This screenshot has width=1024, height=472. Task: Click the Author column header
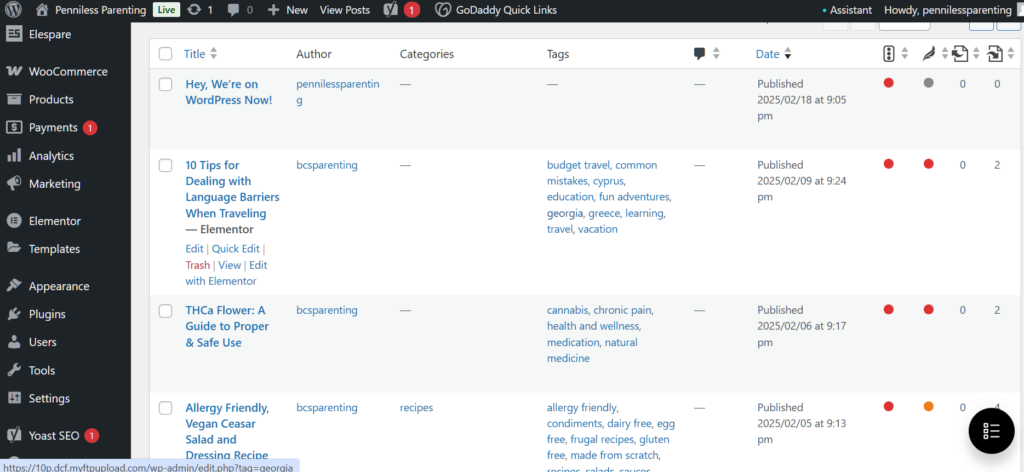click(314, 54)
